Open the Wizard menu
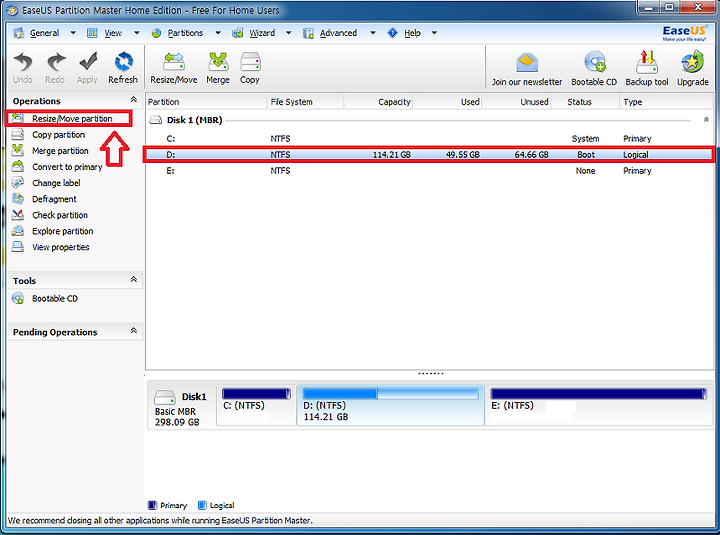This screenshot has height=535, width=720. tap(262, 33)
